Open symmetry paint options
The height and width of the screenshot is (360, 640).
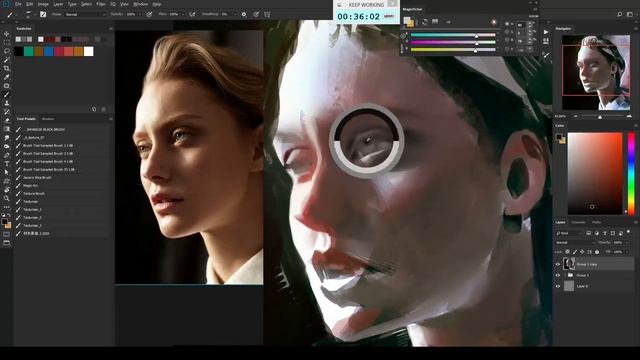pos(267,14)
